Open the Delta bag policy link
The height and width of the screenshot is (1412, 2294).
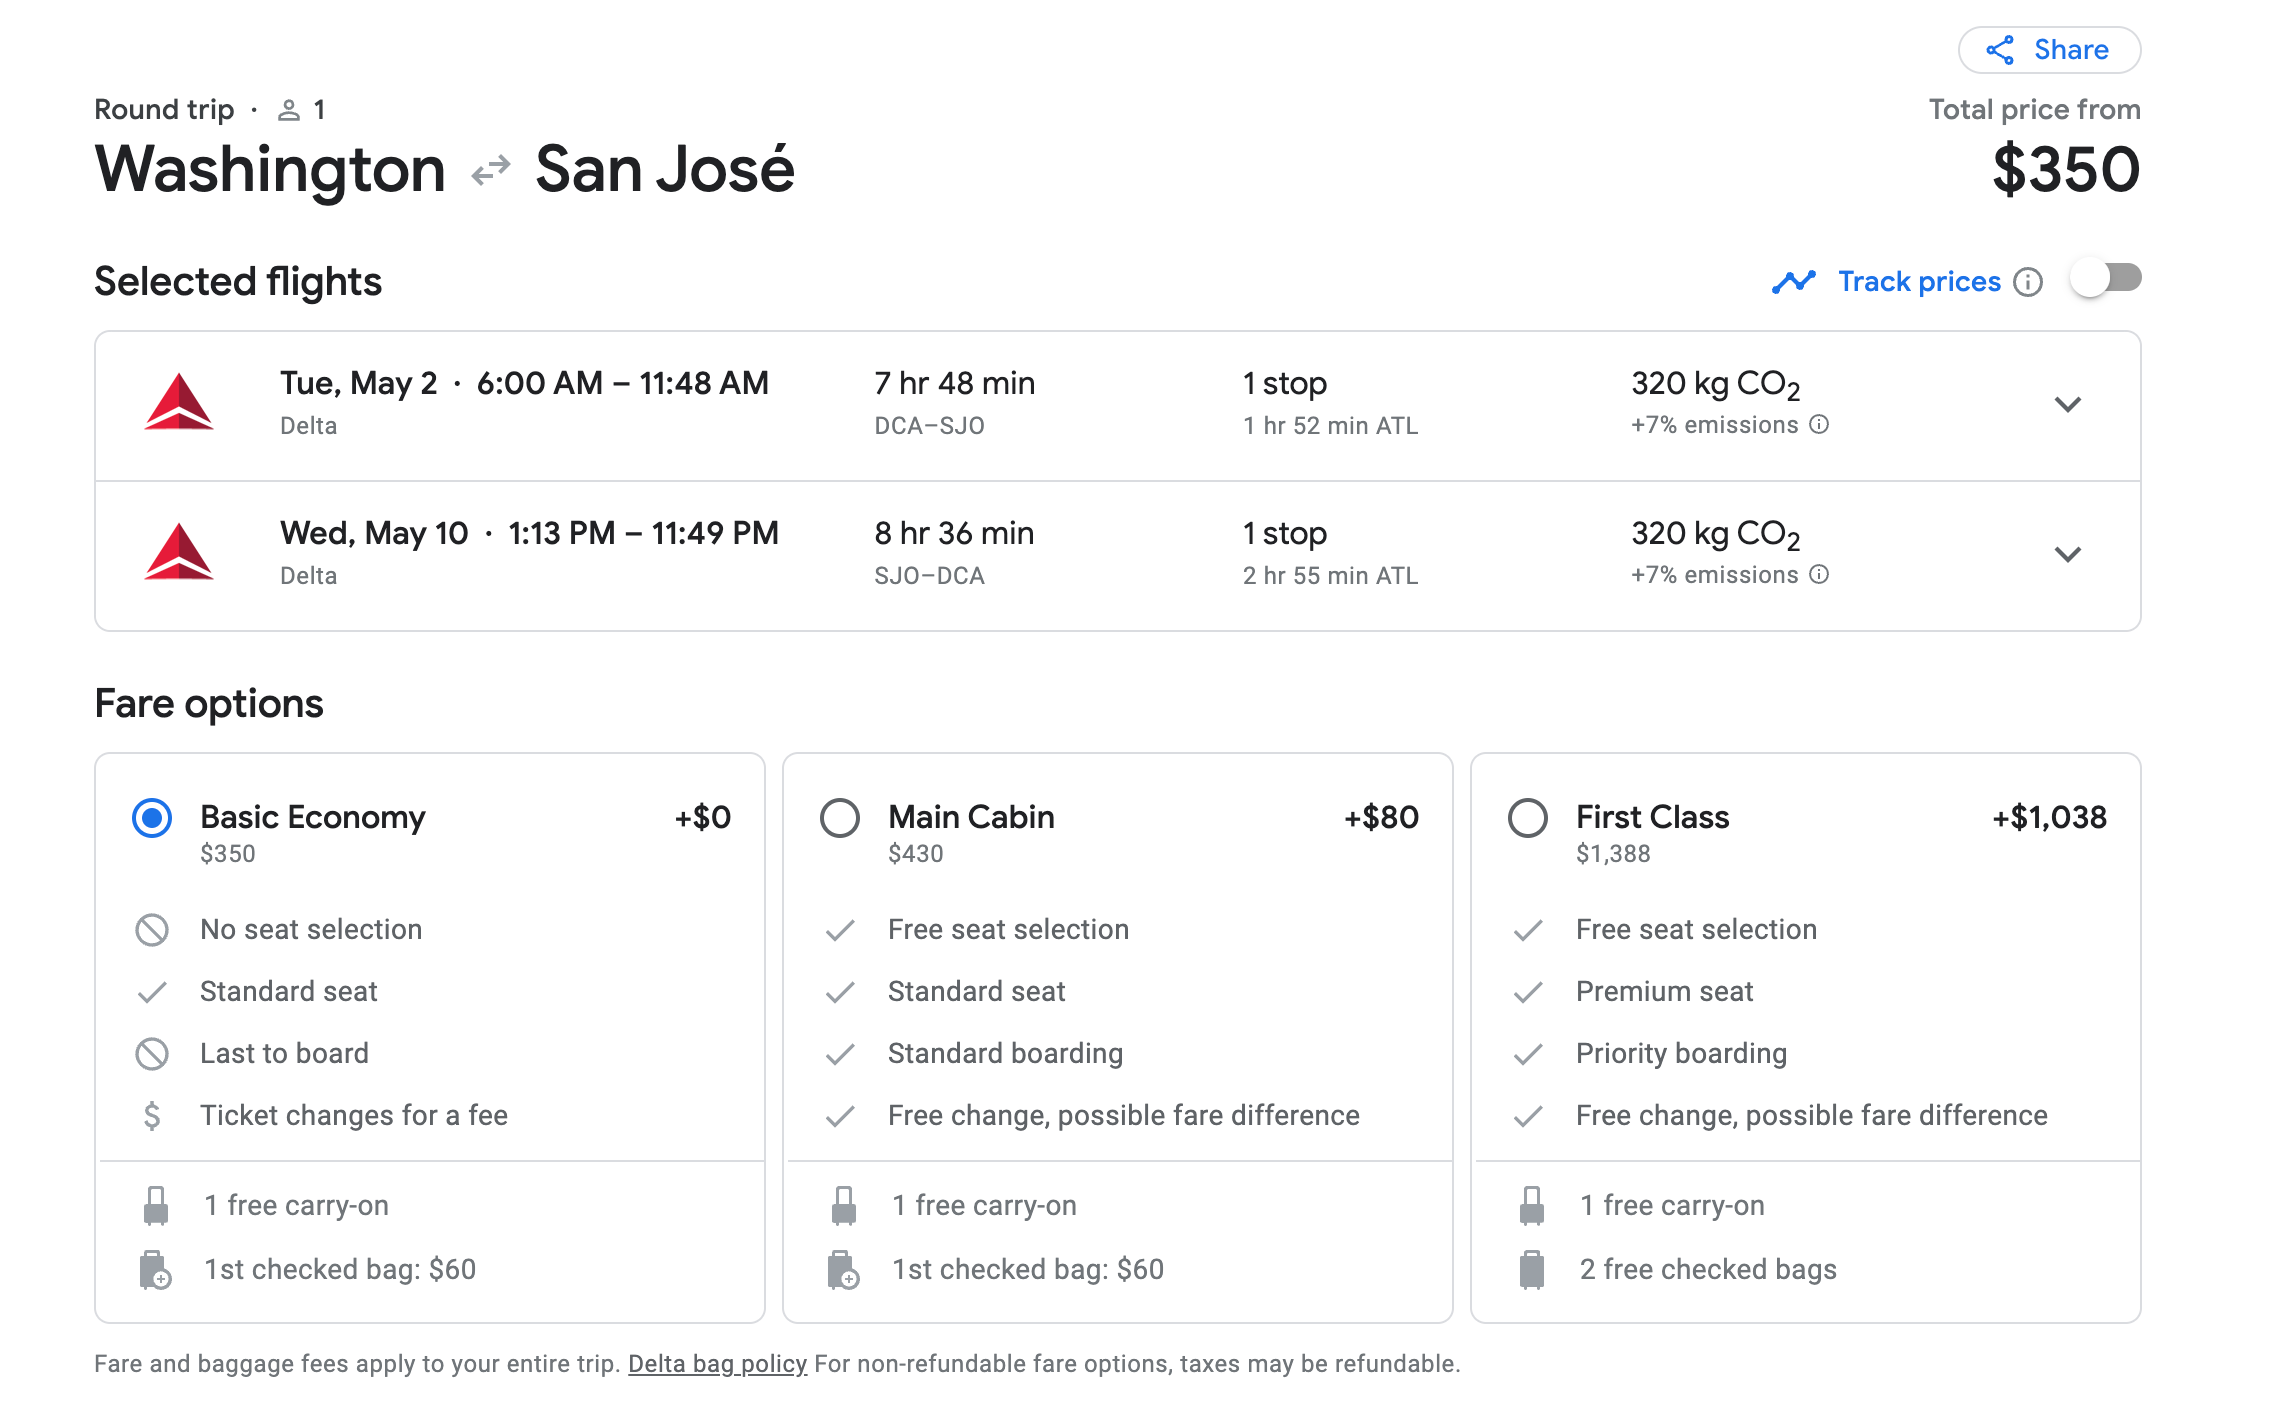click(717, 1364)
